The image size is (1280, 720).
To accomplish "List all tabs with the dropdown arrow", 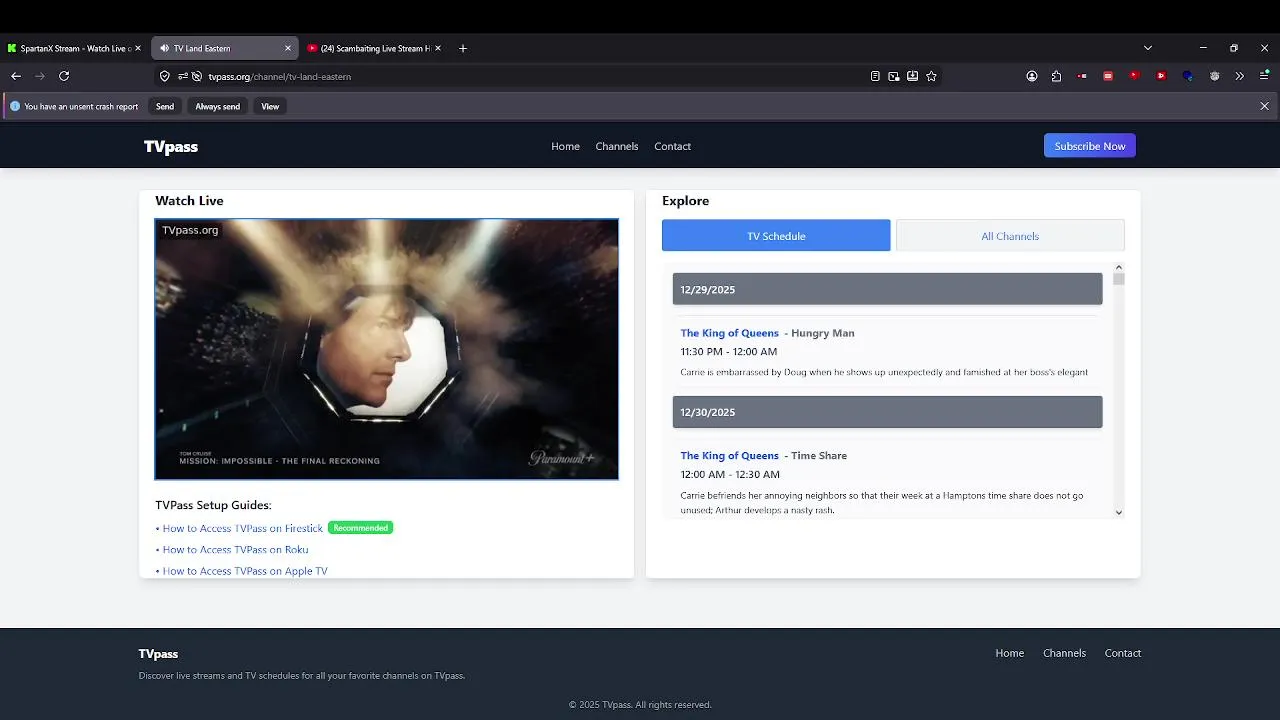I will [1148, 48].
